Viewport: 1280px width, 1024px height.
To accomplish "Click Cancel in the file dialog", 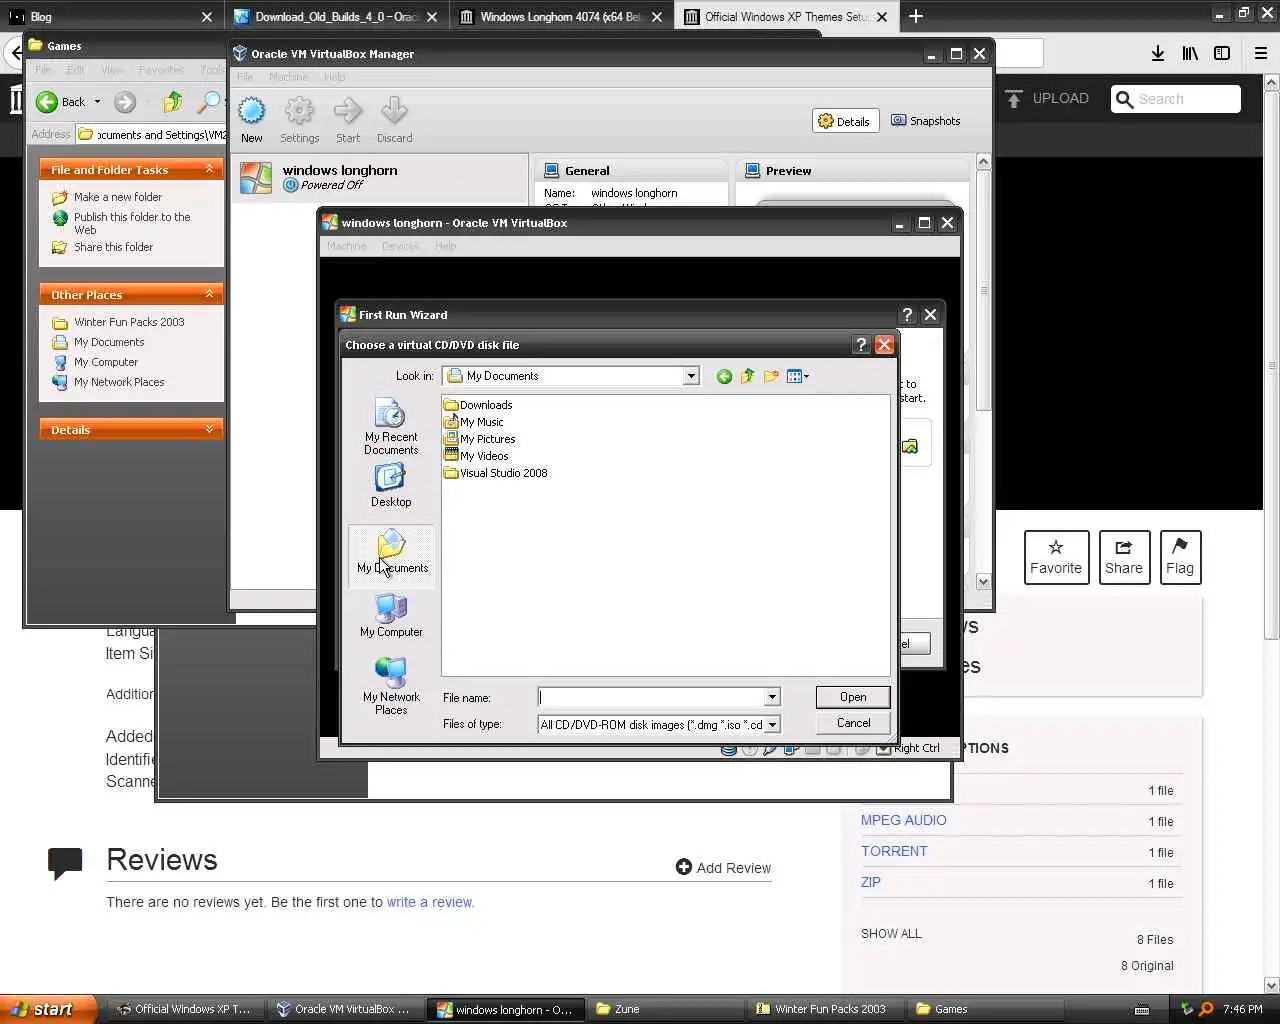I will click(853, 723).
